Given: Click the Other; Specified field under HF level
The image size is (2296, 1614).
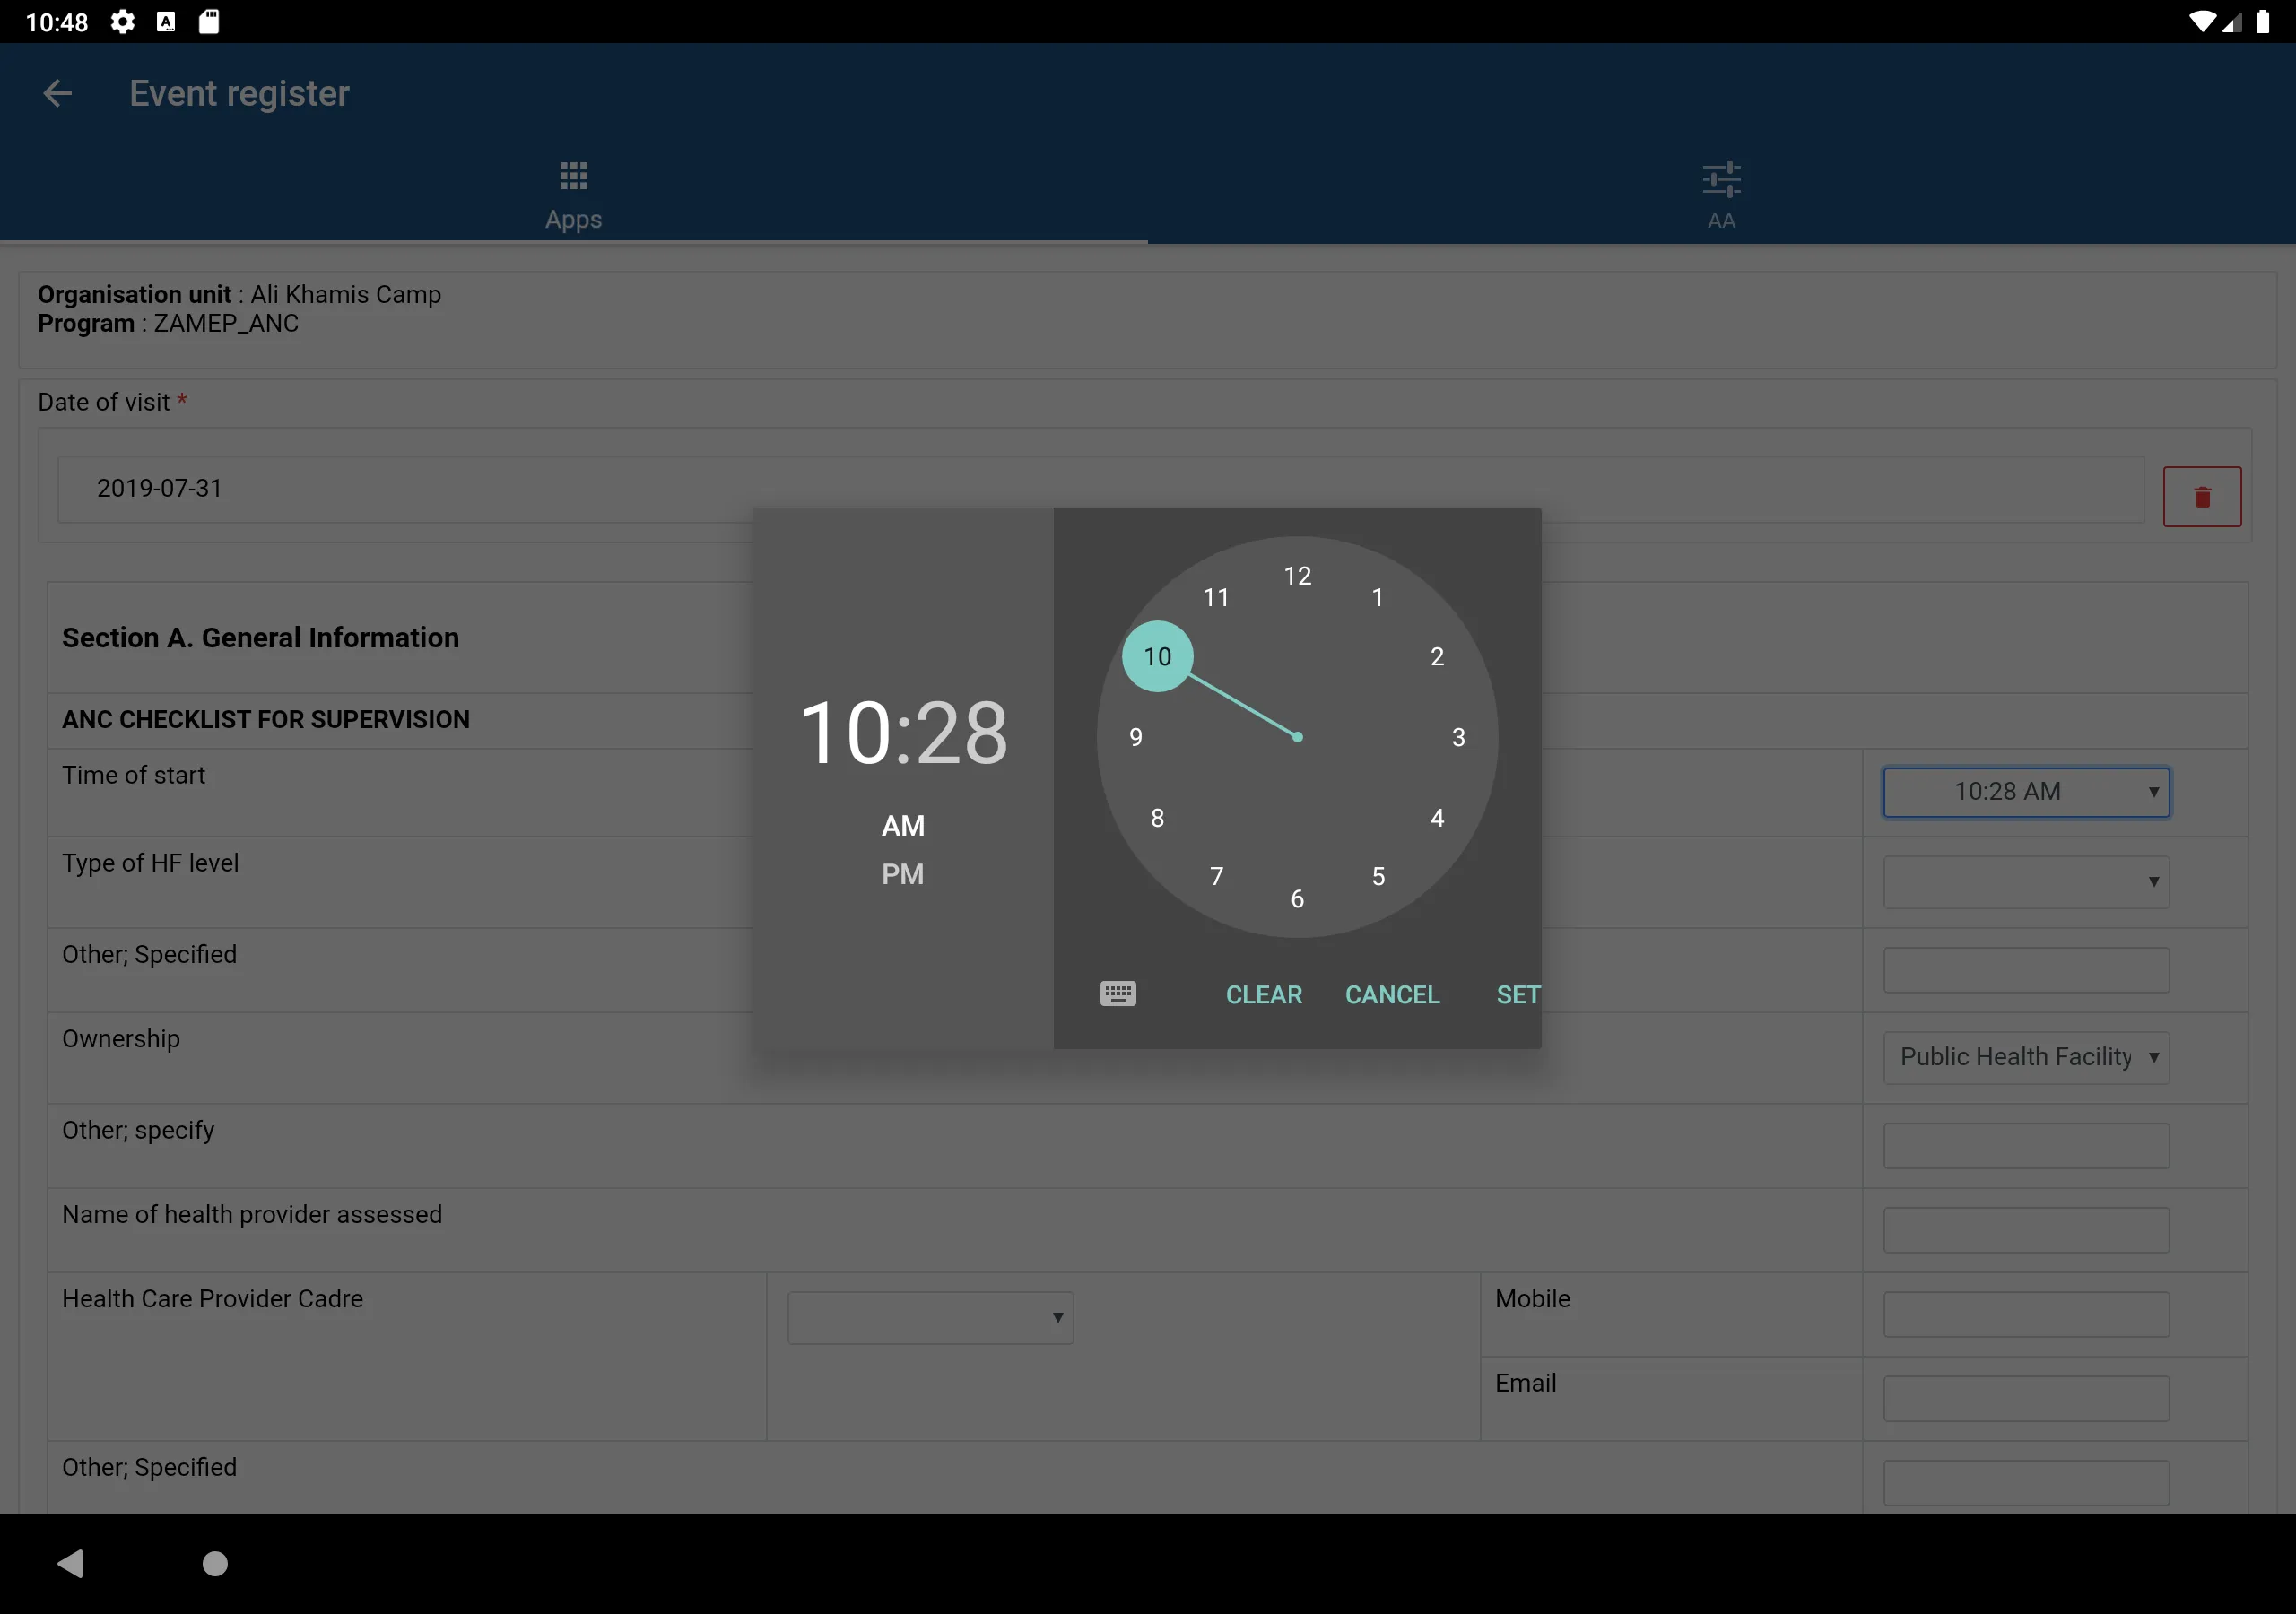Looking at the screenshot, I should point(2026,970).
